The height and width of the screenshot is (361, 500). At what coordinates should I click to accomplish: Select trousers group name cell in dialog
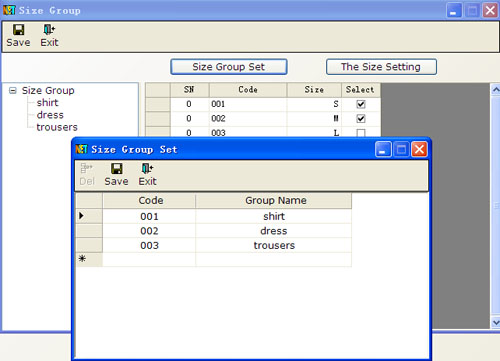273,245
